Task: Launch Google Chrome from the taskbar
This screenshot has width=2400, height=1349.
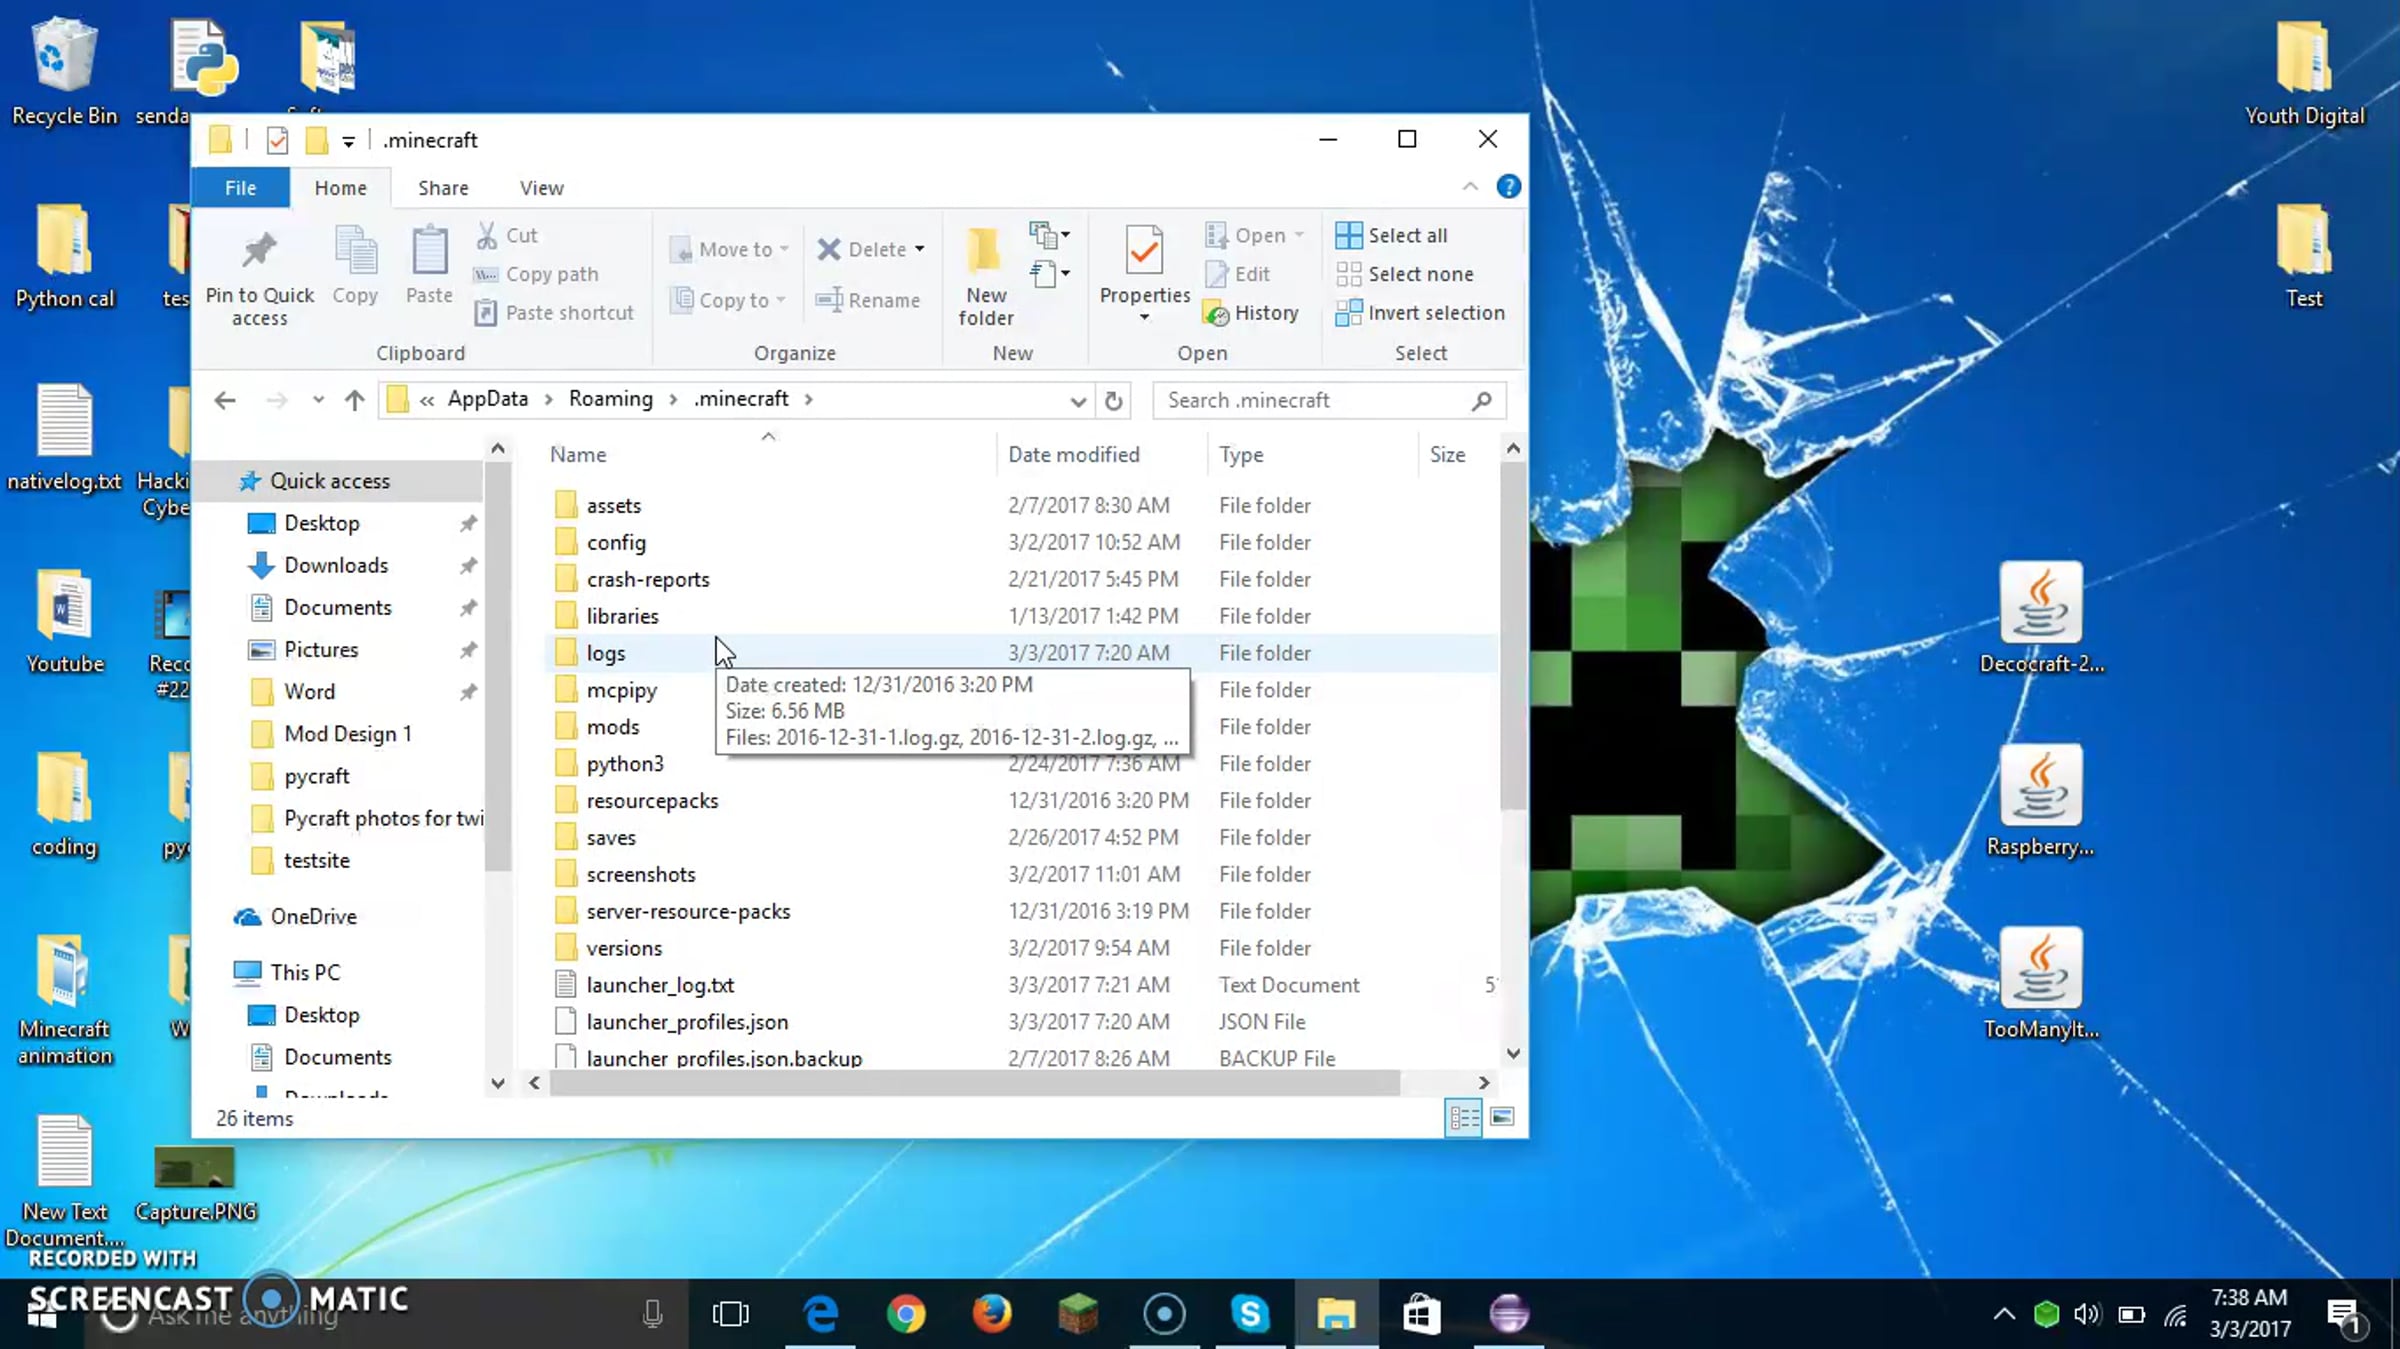Action: [906, 1313]
